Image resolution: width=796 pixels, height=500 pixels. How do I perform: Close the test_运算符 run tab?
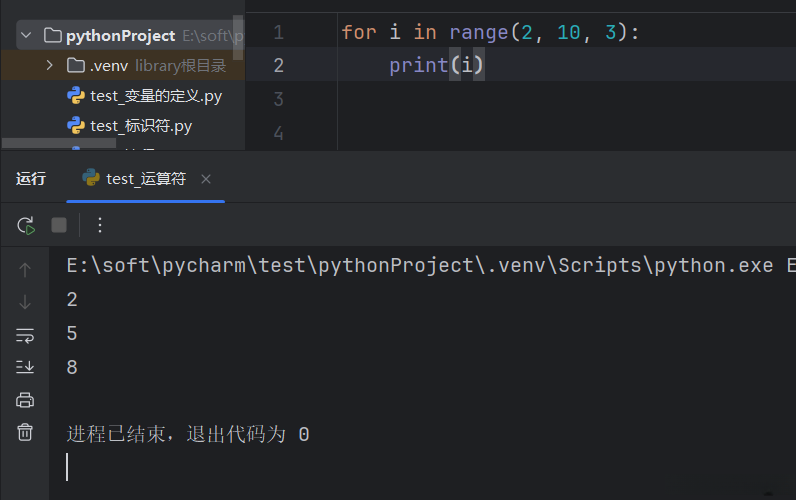click(206, 179)
